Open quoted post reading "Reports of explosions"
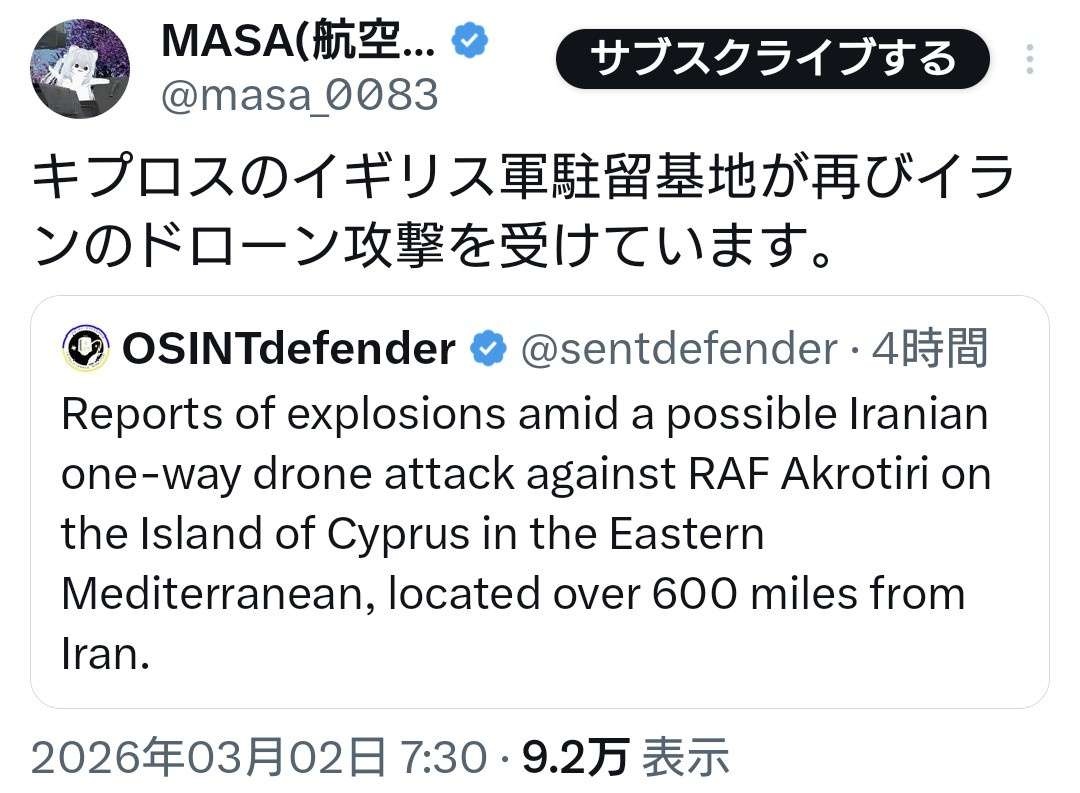This screenshot has height=793, width=1080. tap(525, 415)
